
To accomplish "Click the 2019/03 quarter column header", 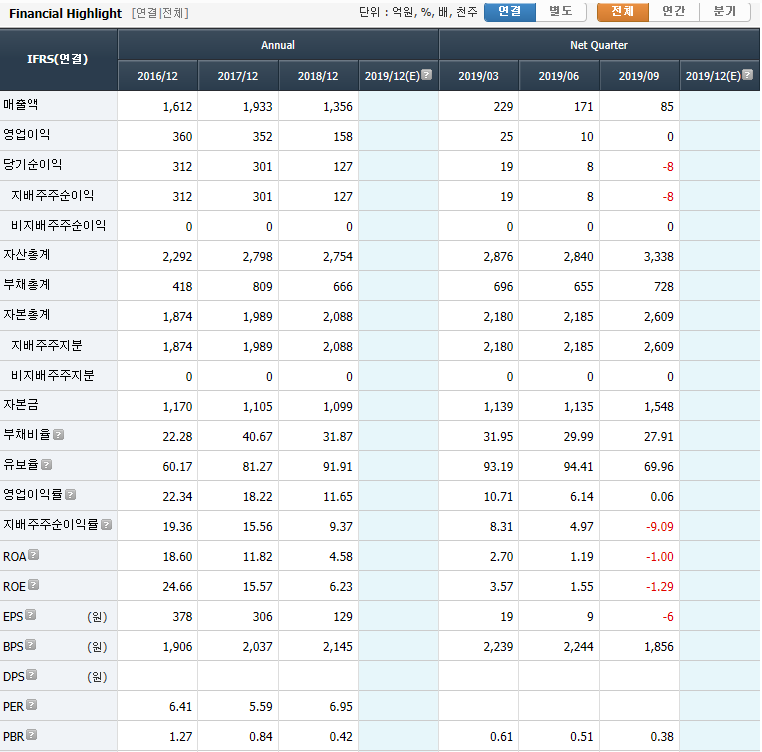I will coord(479,76).
